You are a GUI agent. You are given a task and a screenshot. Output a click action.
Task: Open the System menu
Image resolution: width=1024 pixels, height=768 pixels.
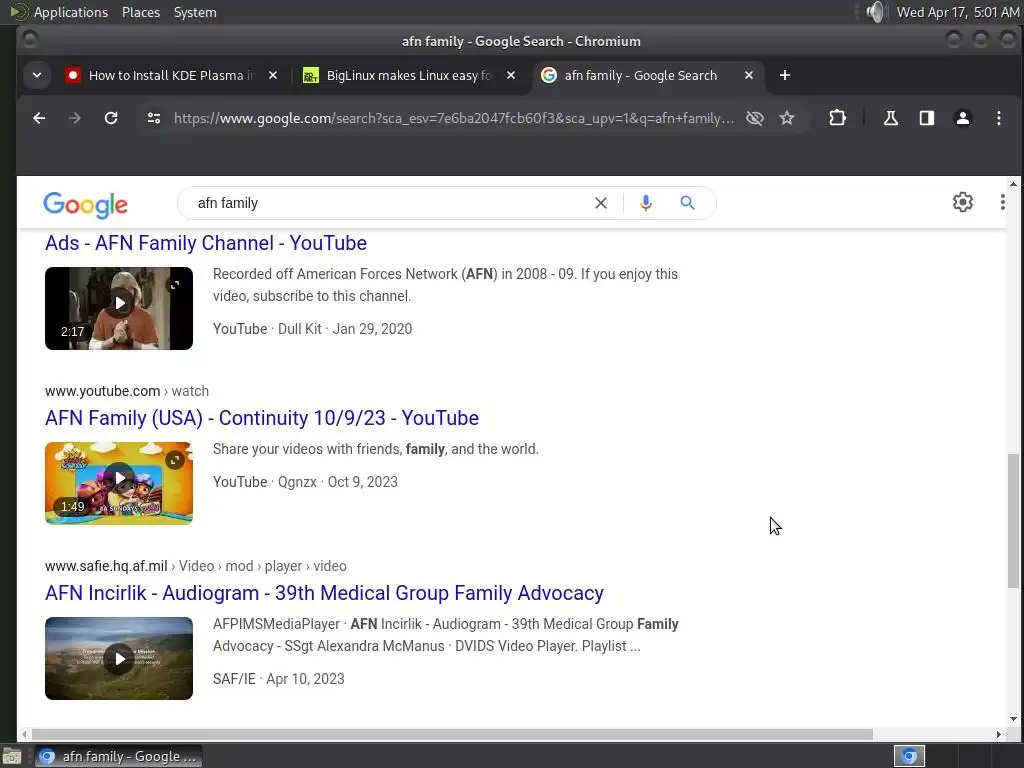pyautogui.click(x=195, y=12)
